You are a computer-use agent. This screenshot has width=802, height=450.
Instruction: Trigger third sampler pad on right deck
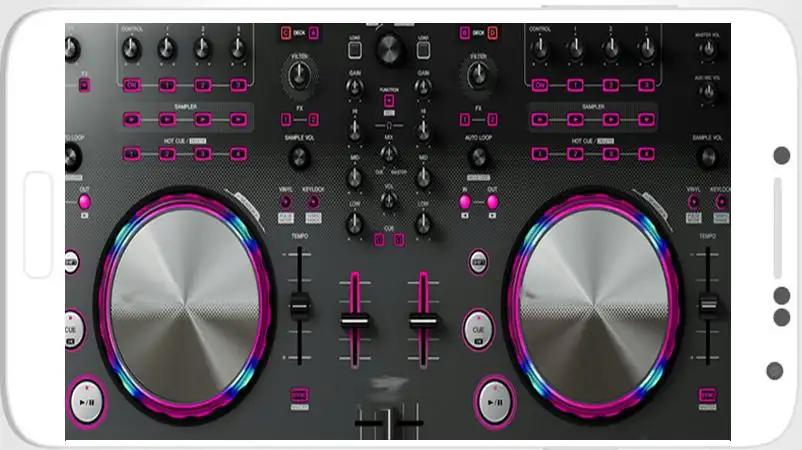[x=611, y=120]
